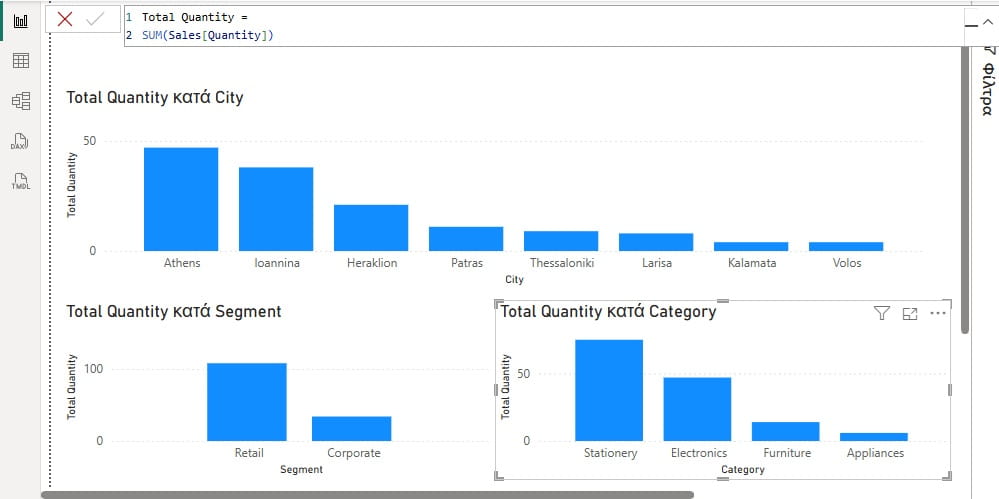Select the Corporate bar in Segment chart

[x=352, y=429]
